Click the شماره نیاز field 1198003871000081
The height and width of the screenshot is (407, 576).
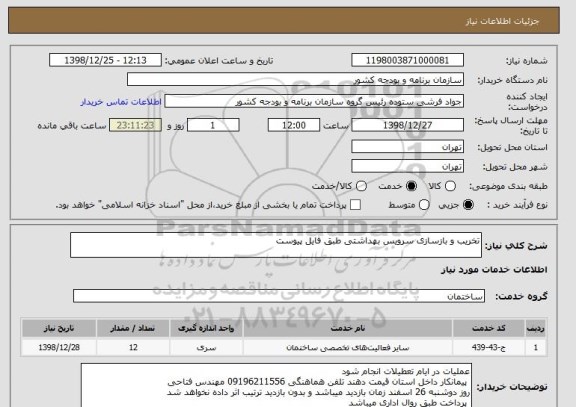(407, 60)
